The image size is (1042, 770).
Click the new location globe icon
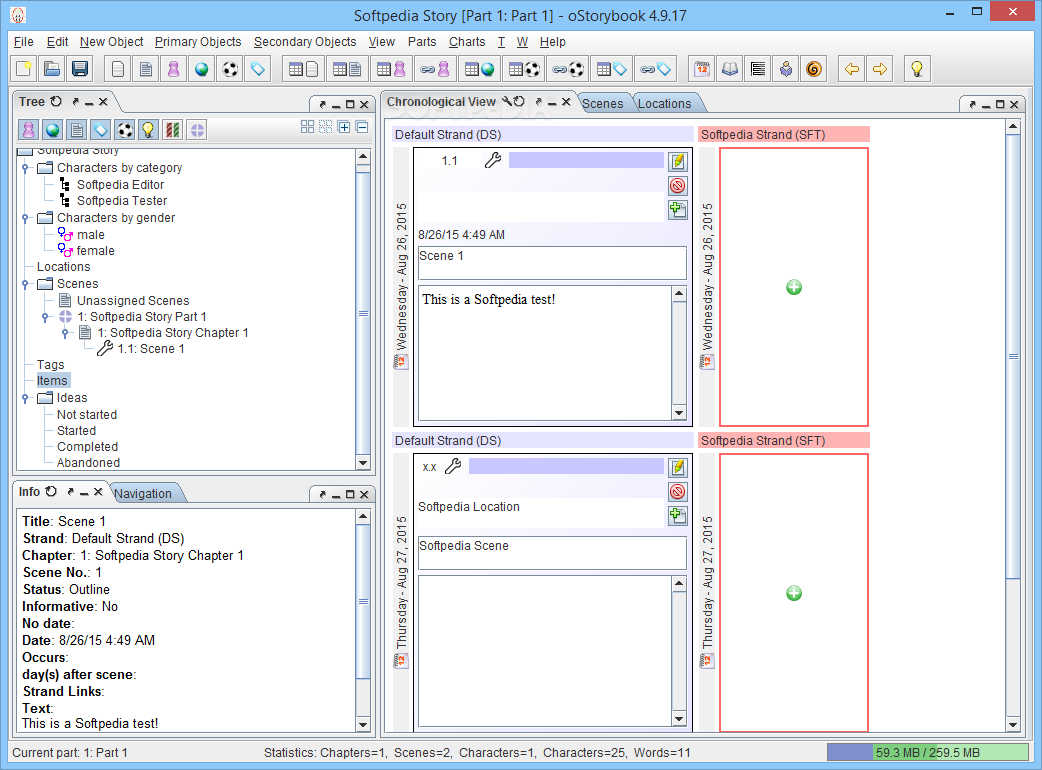coord(202,68)
